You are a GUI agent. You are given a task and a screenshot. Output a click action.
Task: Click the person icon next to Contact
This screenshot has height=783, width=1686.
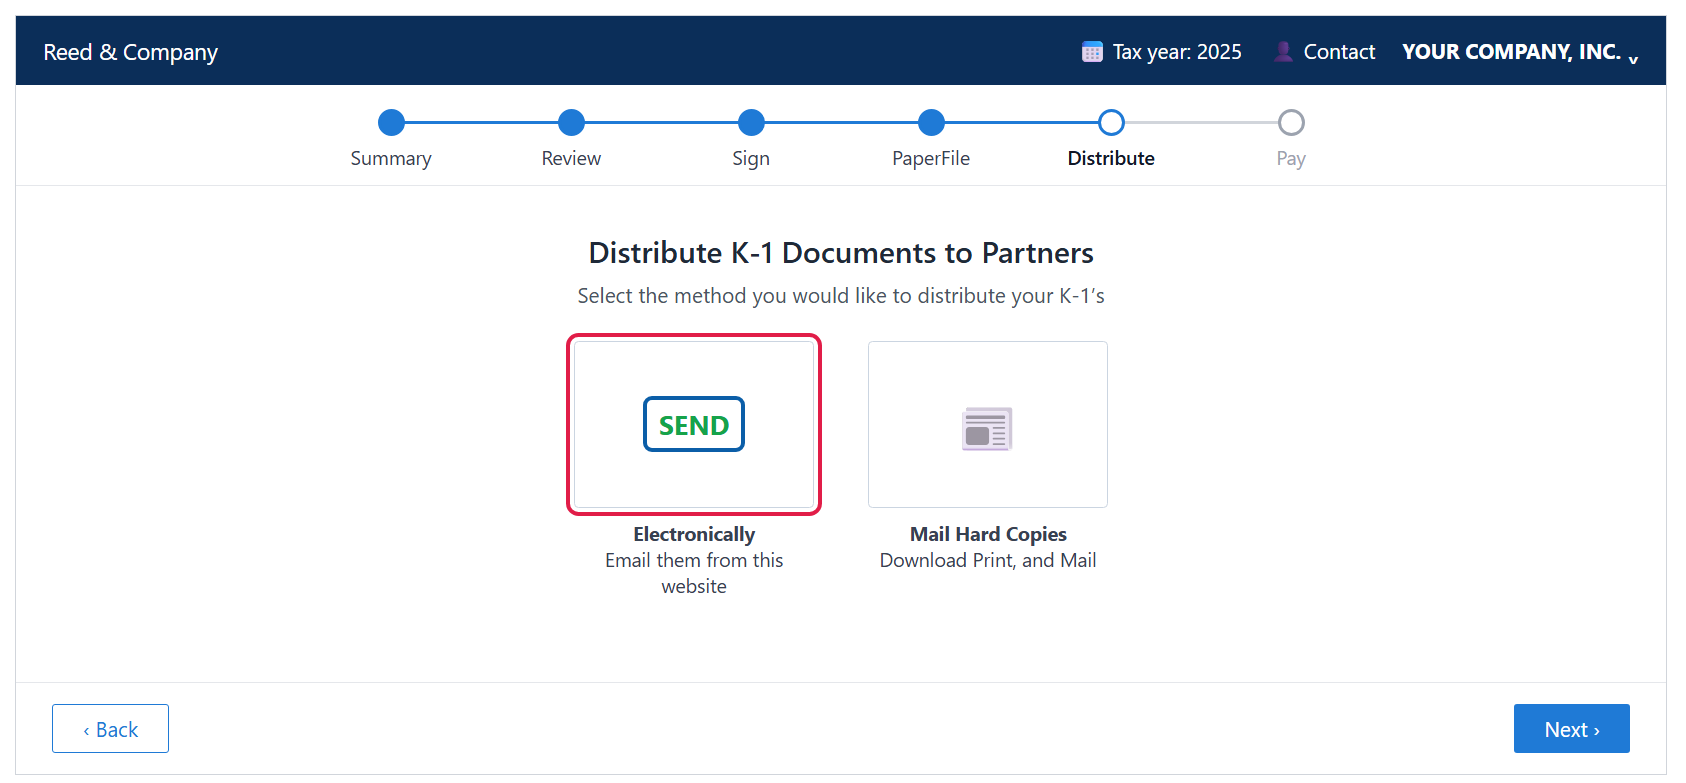(1283, 52)
